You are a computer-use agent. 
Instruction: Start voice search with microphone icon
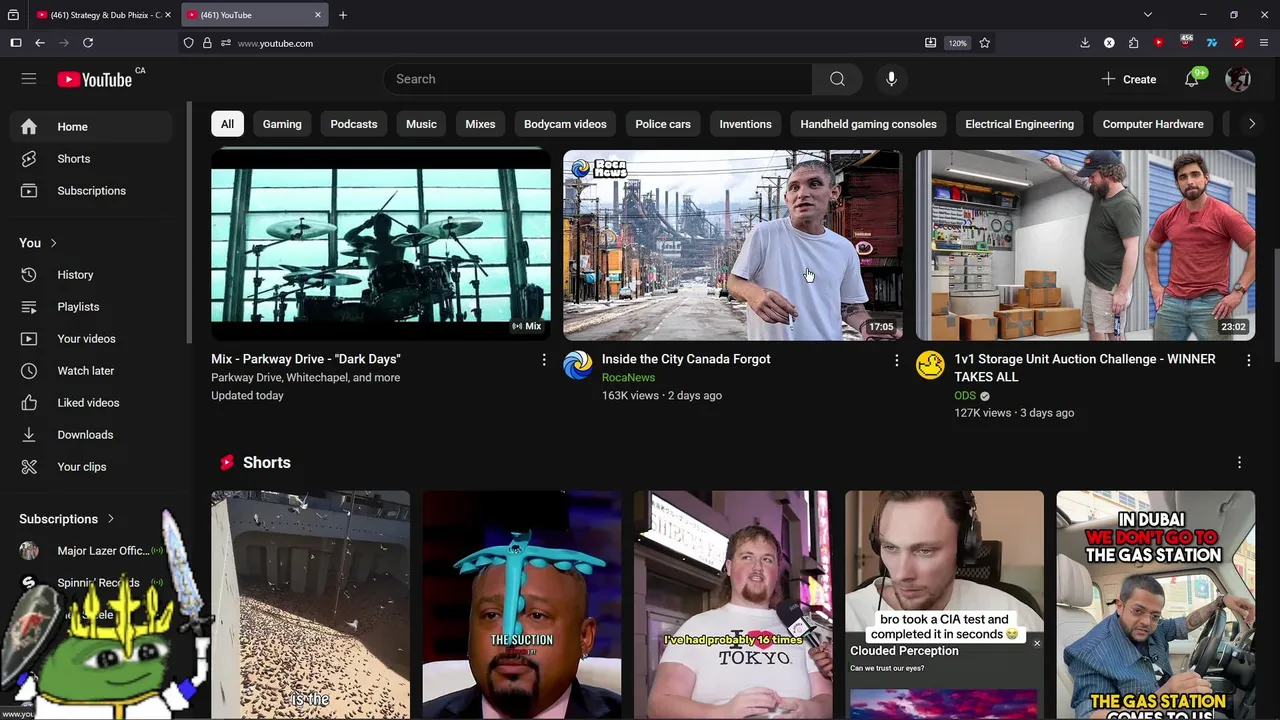[x=891, y=79]
